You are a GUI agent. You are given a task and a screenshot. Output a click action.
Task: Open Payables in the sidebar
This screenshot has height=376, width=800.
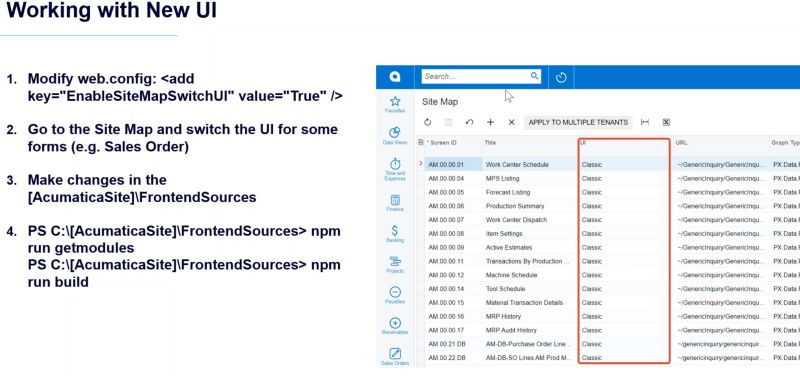coord(395,295)
